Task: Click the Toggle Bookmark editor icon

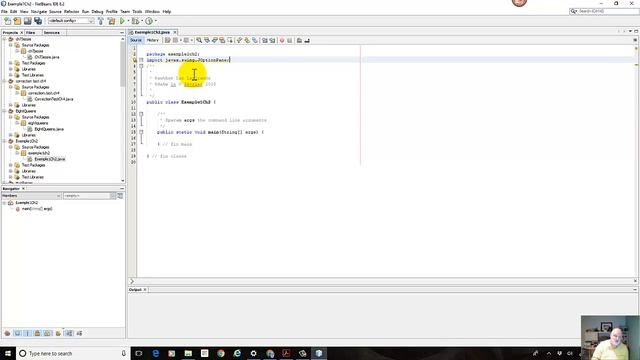Action: (255, 40)
